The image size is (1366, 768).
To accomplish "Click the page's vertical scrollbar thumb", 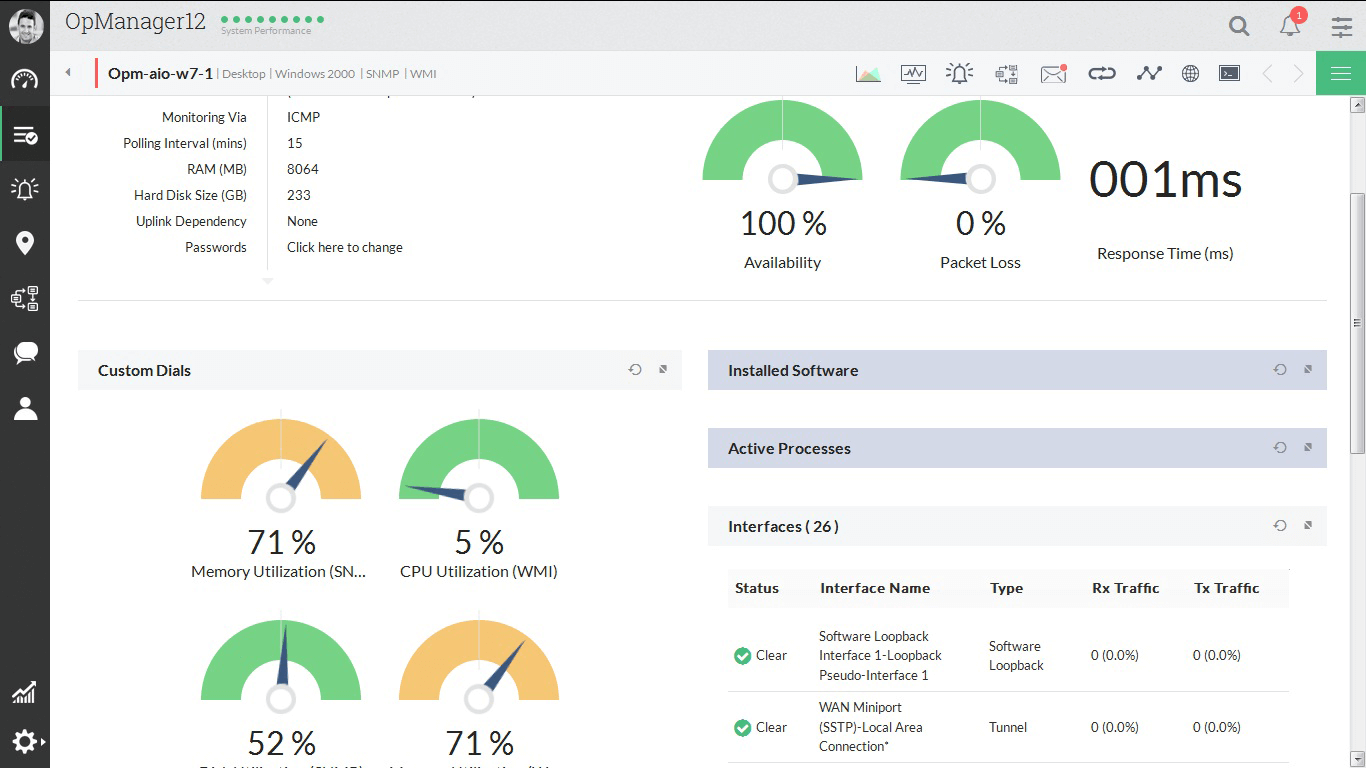I will pyautogui.click(x=1357, y=320).
